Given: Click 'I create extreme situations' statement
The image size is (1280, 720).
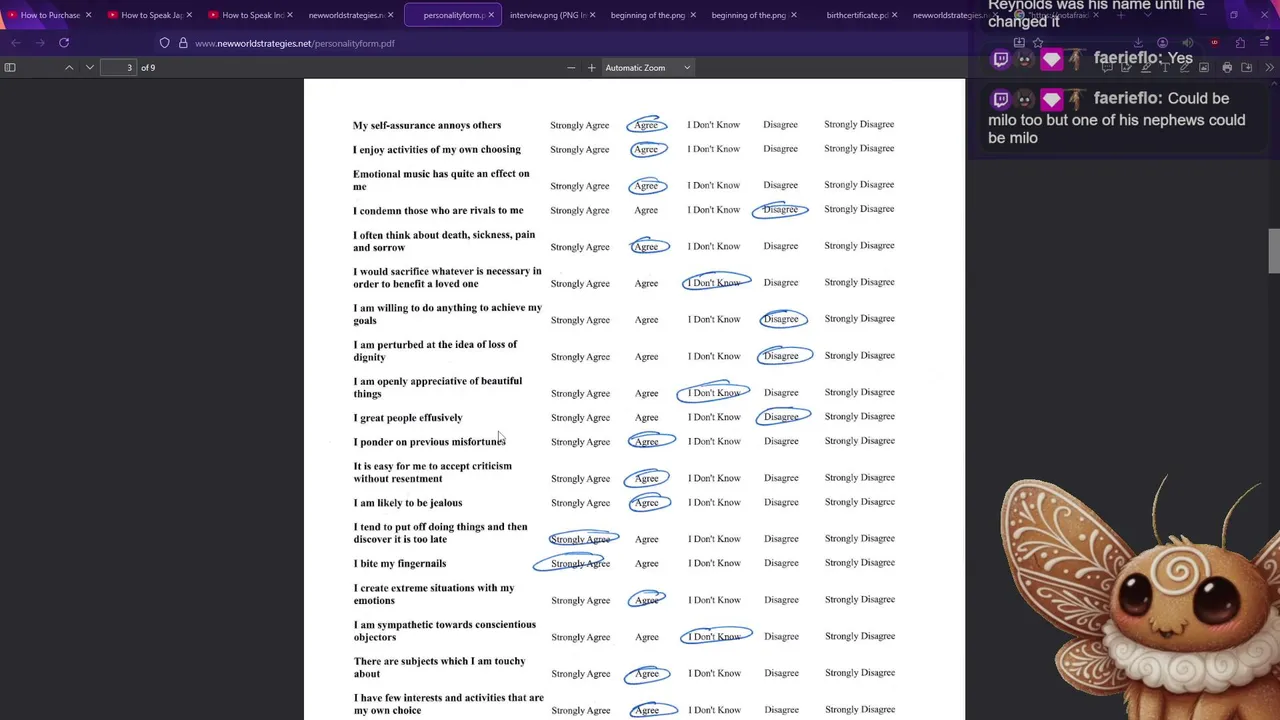Looking at the screenshot, I should tap(434, 594).
